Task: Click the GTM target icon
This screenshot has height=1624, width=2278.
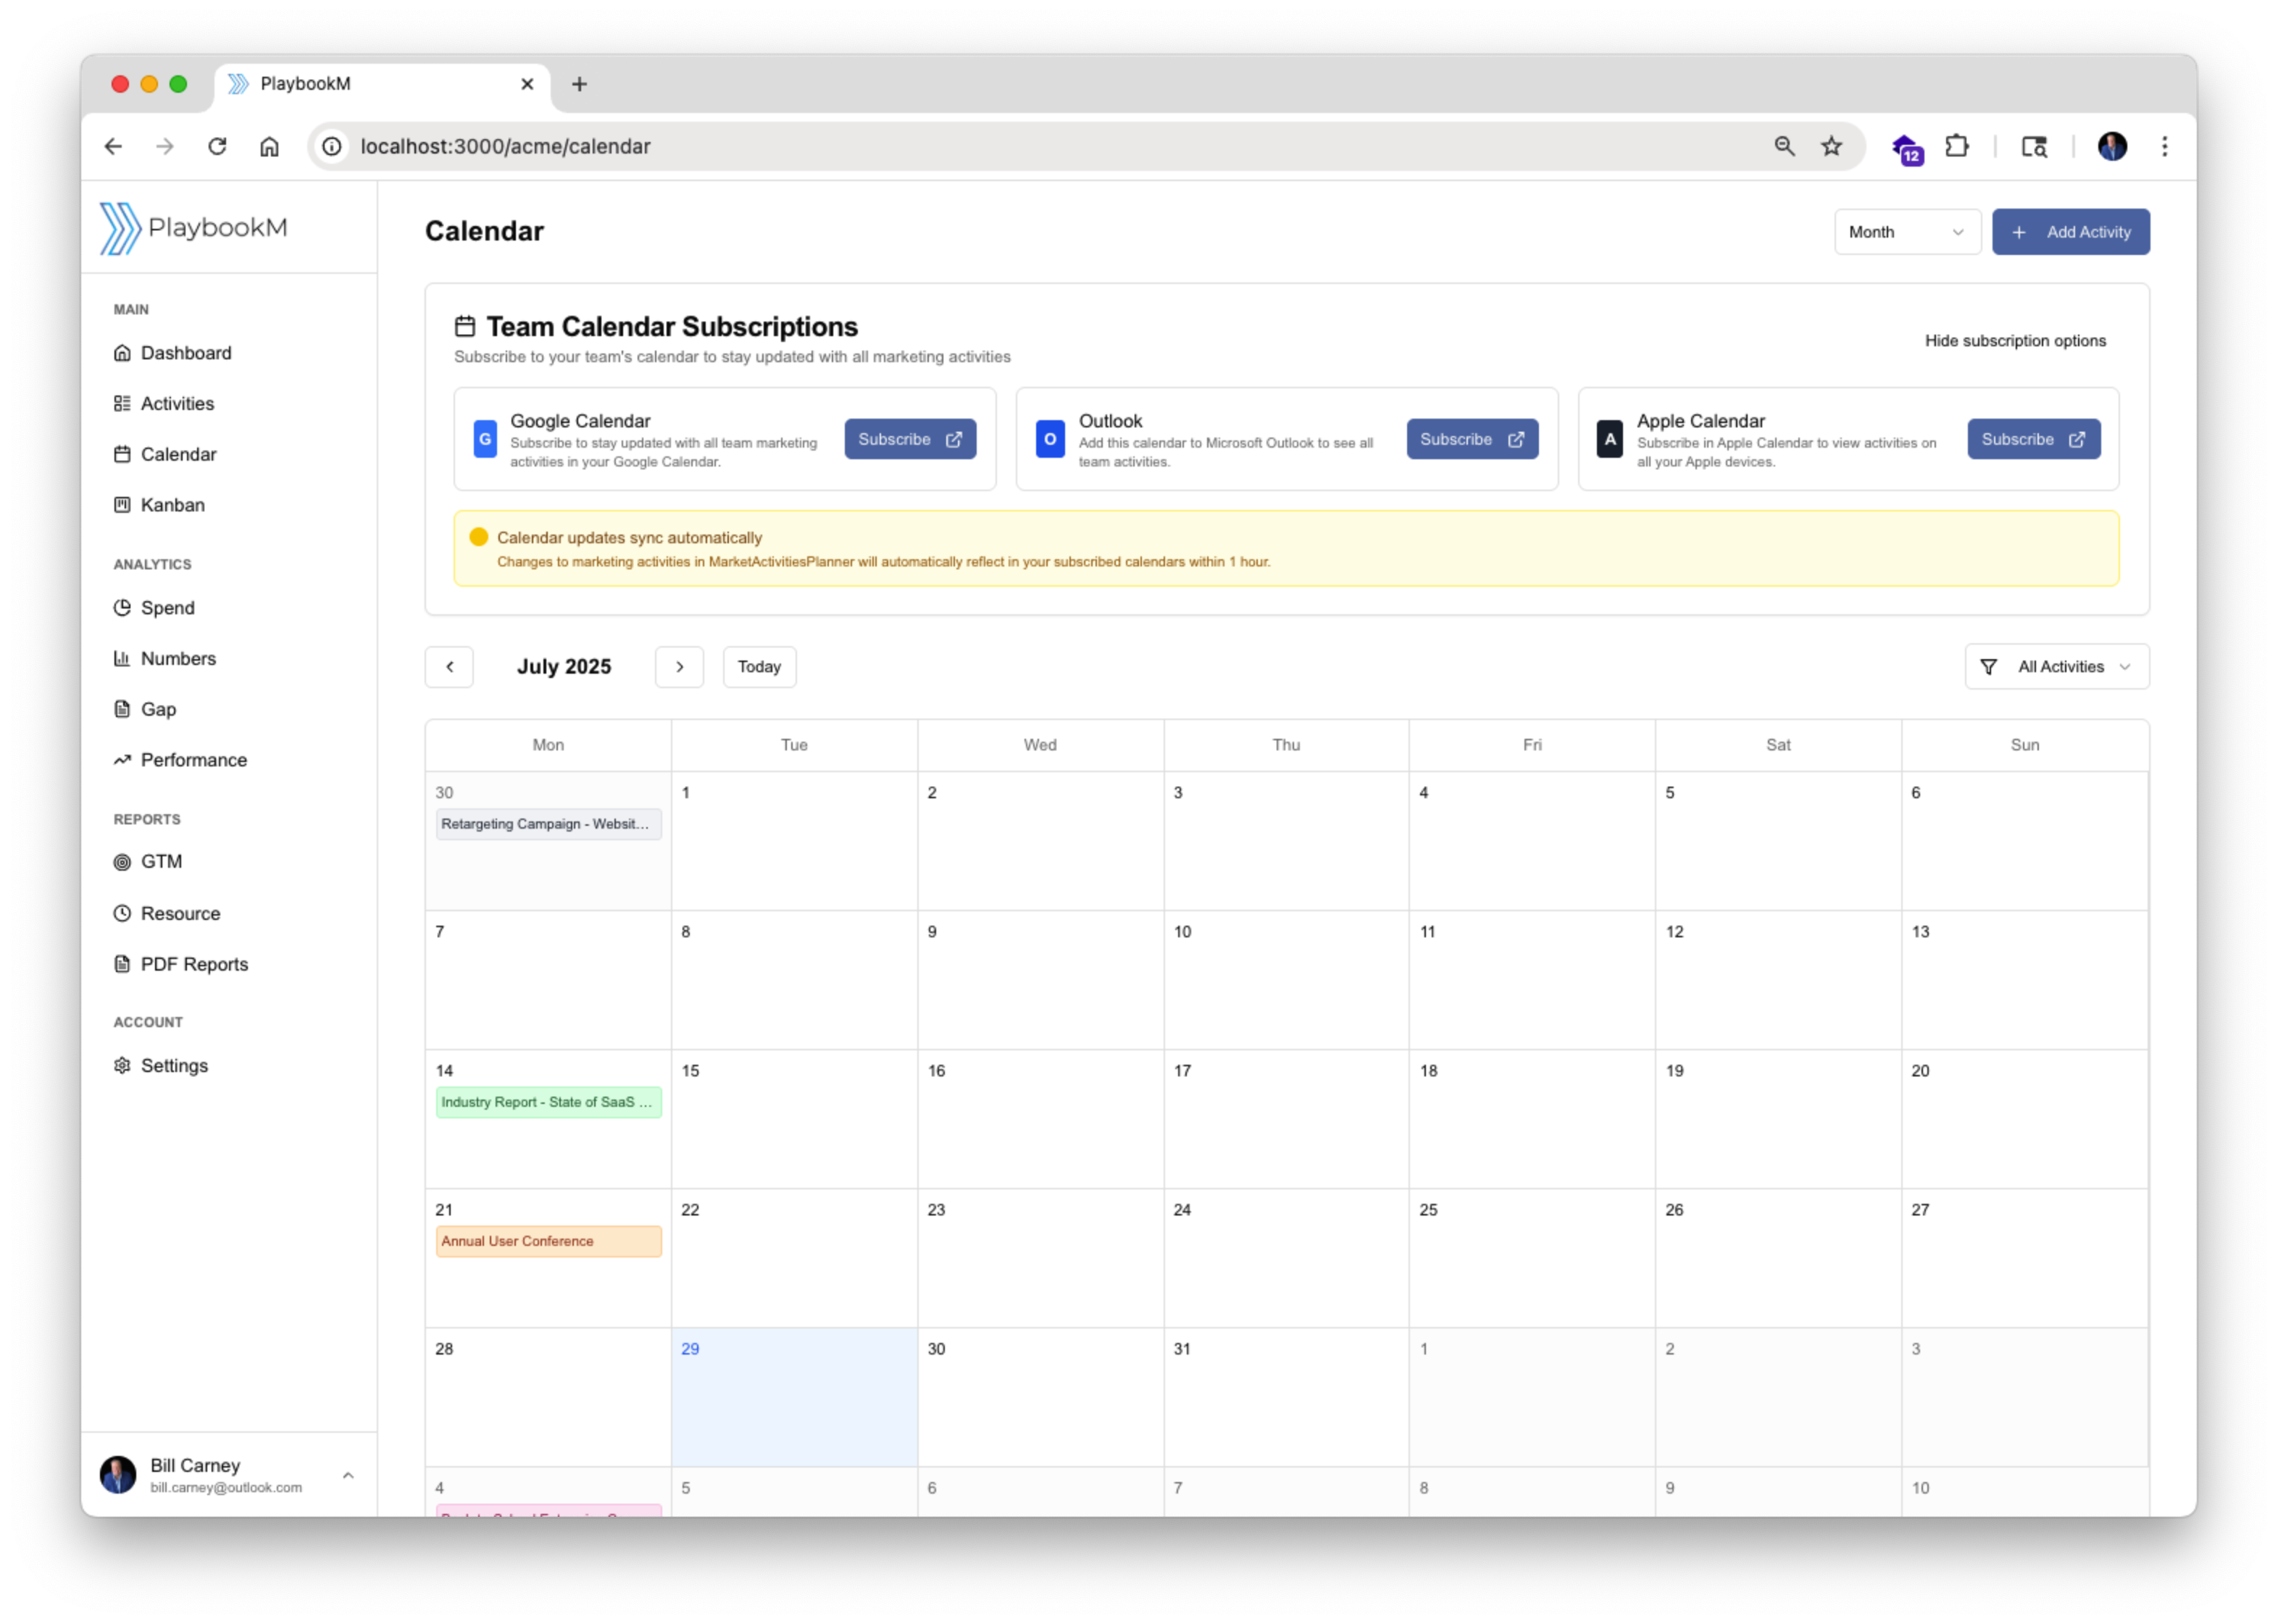Action: coord(123,861)
